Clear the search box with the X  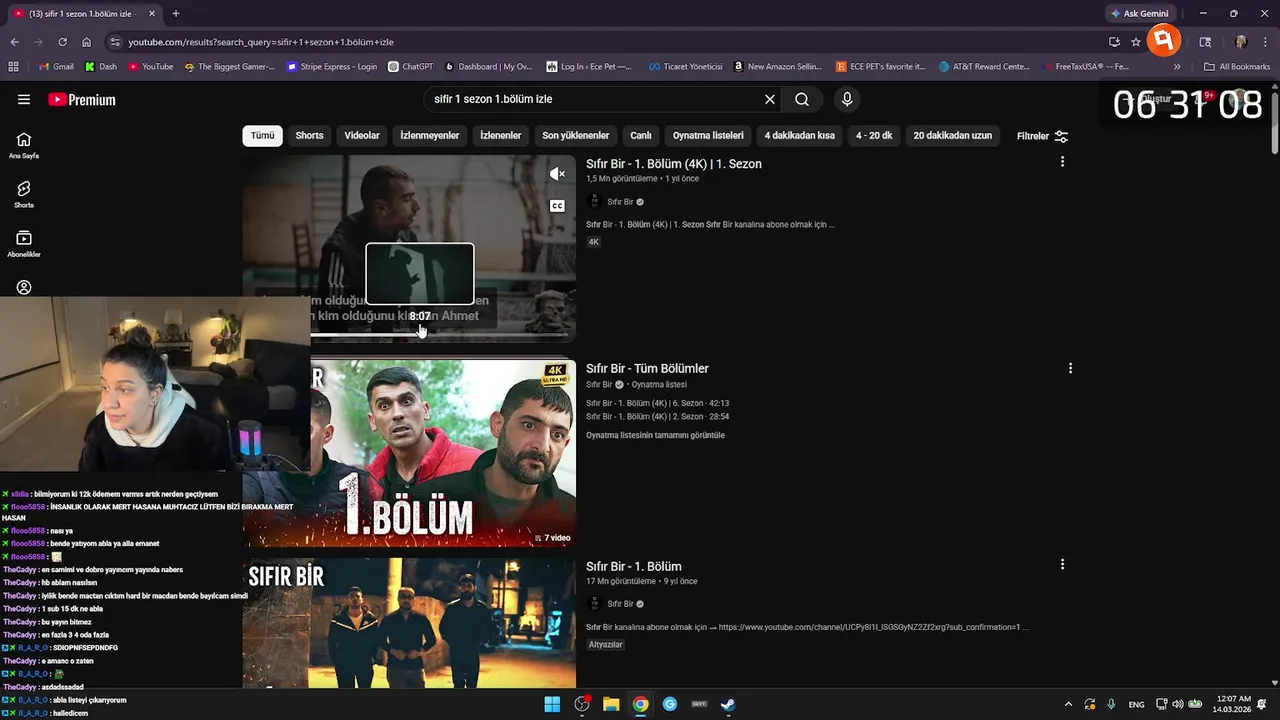tap(770, 99)
